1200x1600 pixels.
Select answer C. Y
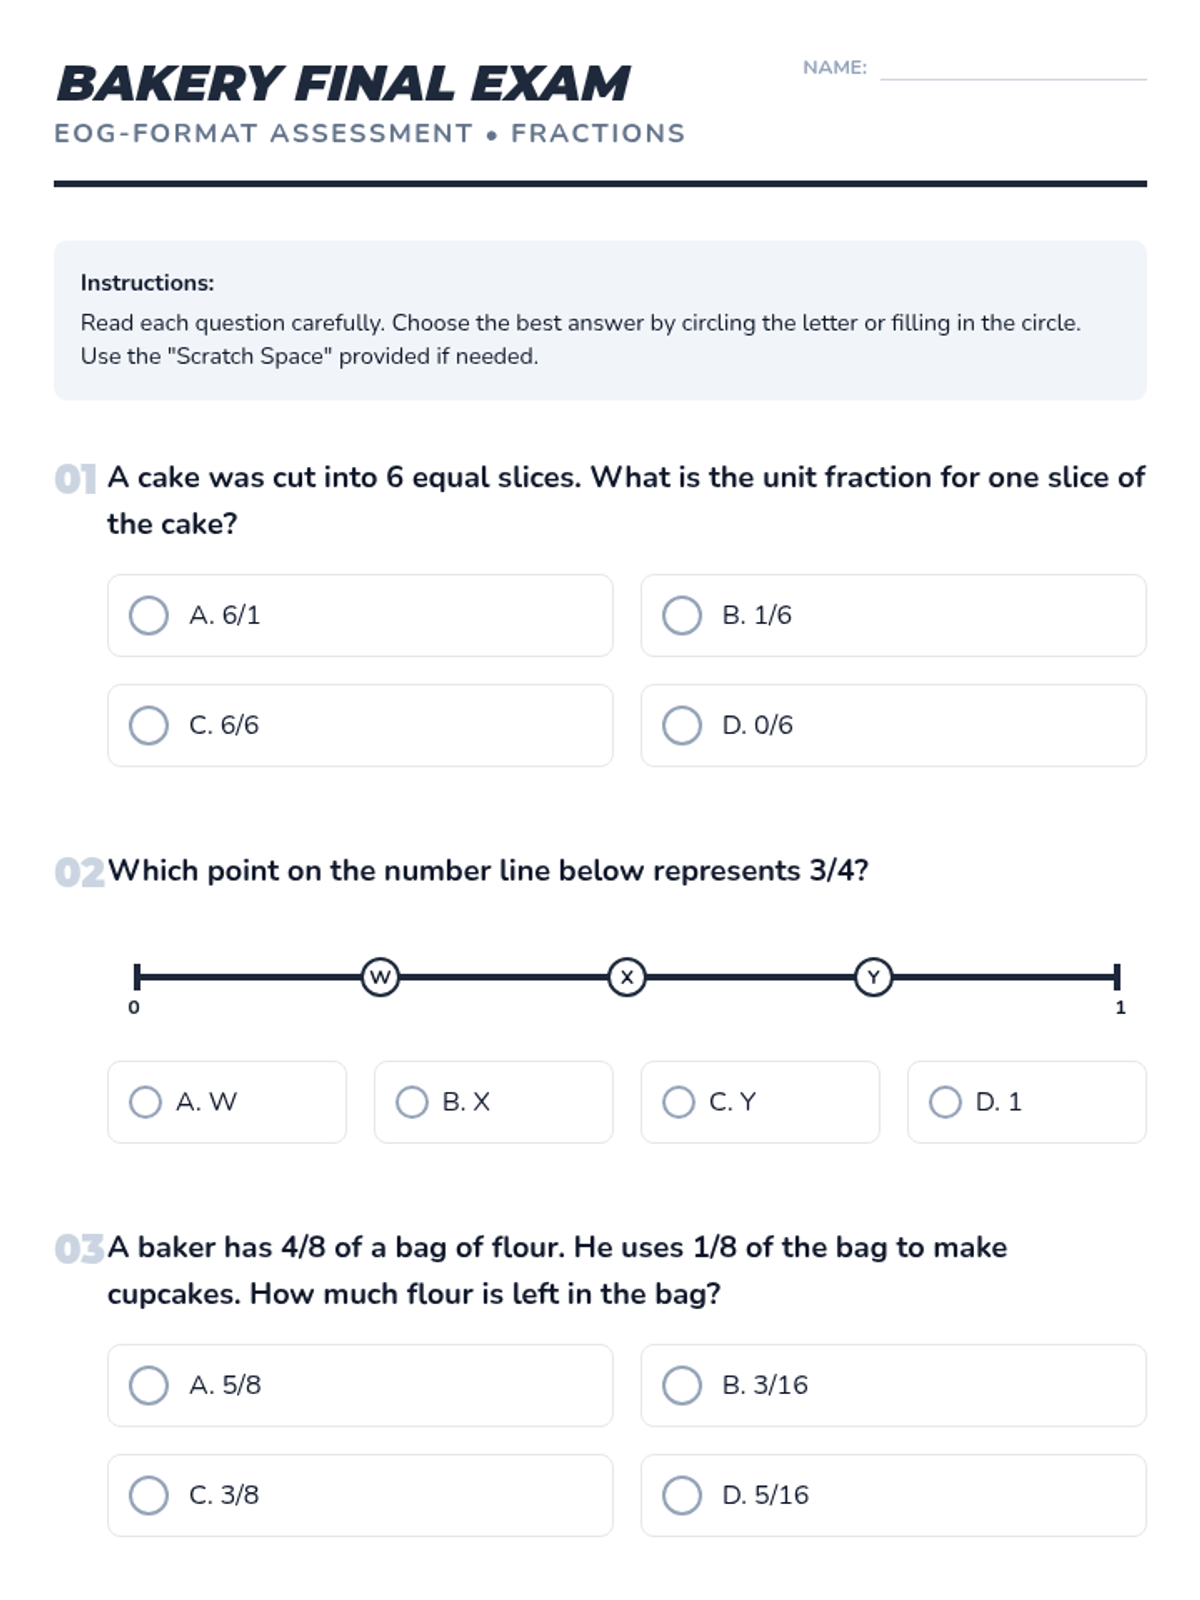tap(679, 1102)
